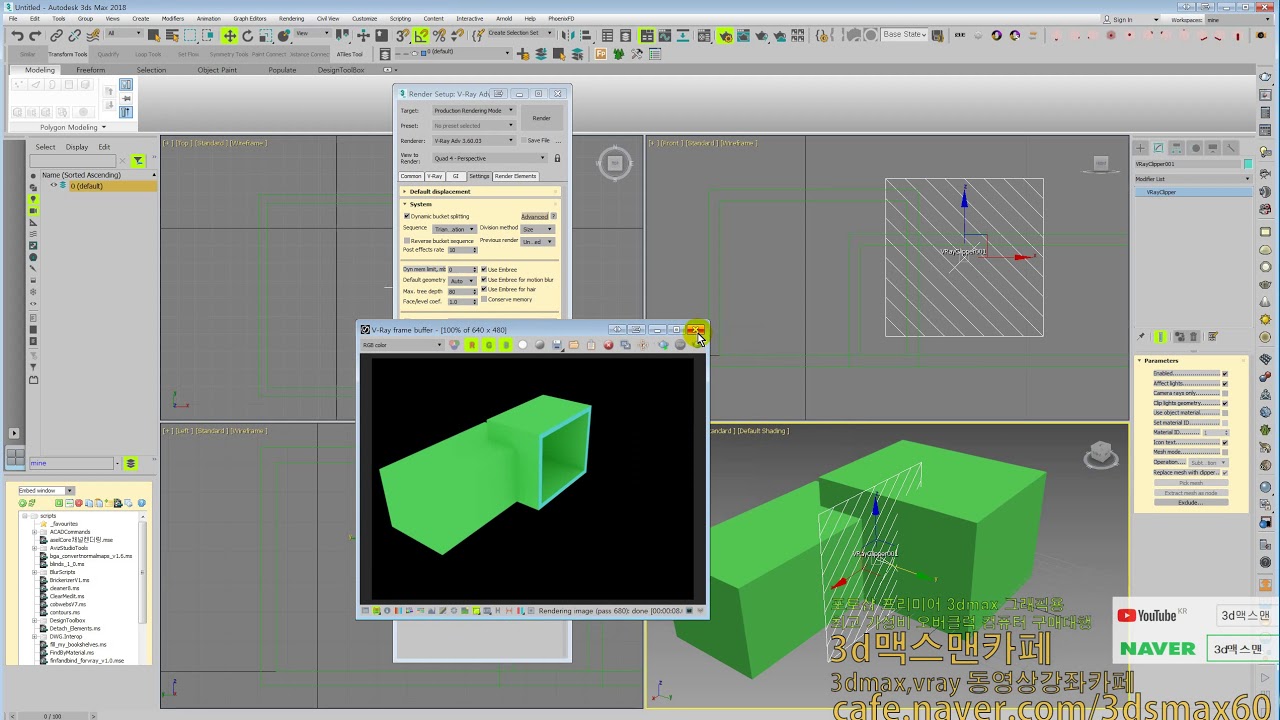
Task: Open the Target rendering mode dropdown
Action: [473, 110]
